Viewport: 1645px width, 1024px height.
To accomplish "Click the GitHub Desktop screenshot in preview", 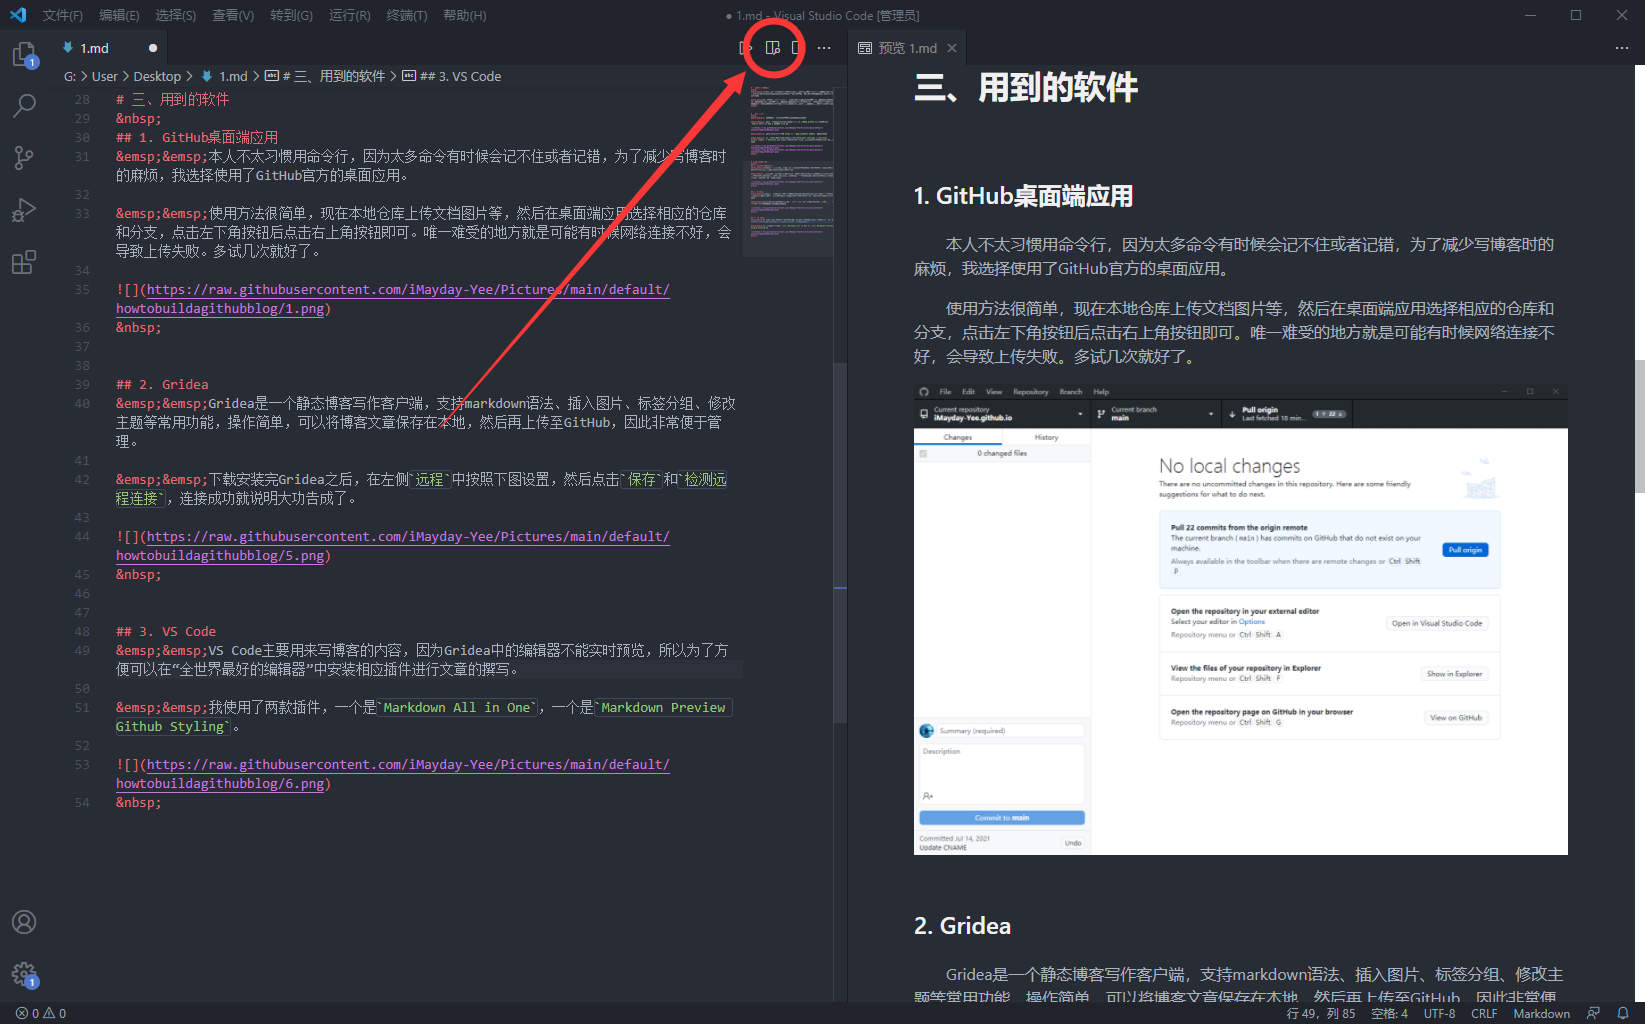I will click(x=1240, y=619).
